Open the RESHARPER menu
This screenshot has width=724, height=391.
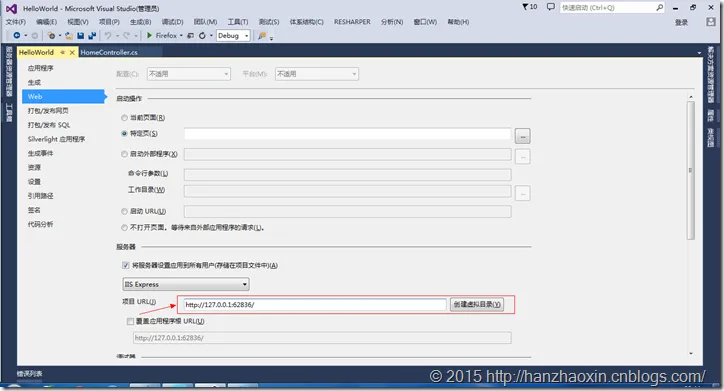click(x=352, y=22)
